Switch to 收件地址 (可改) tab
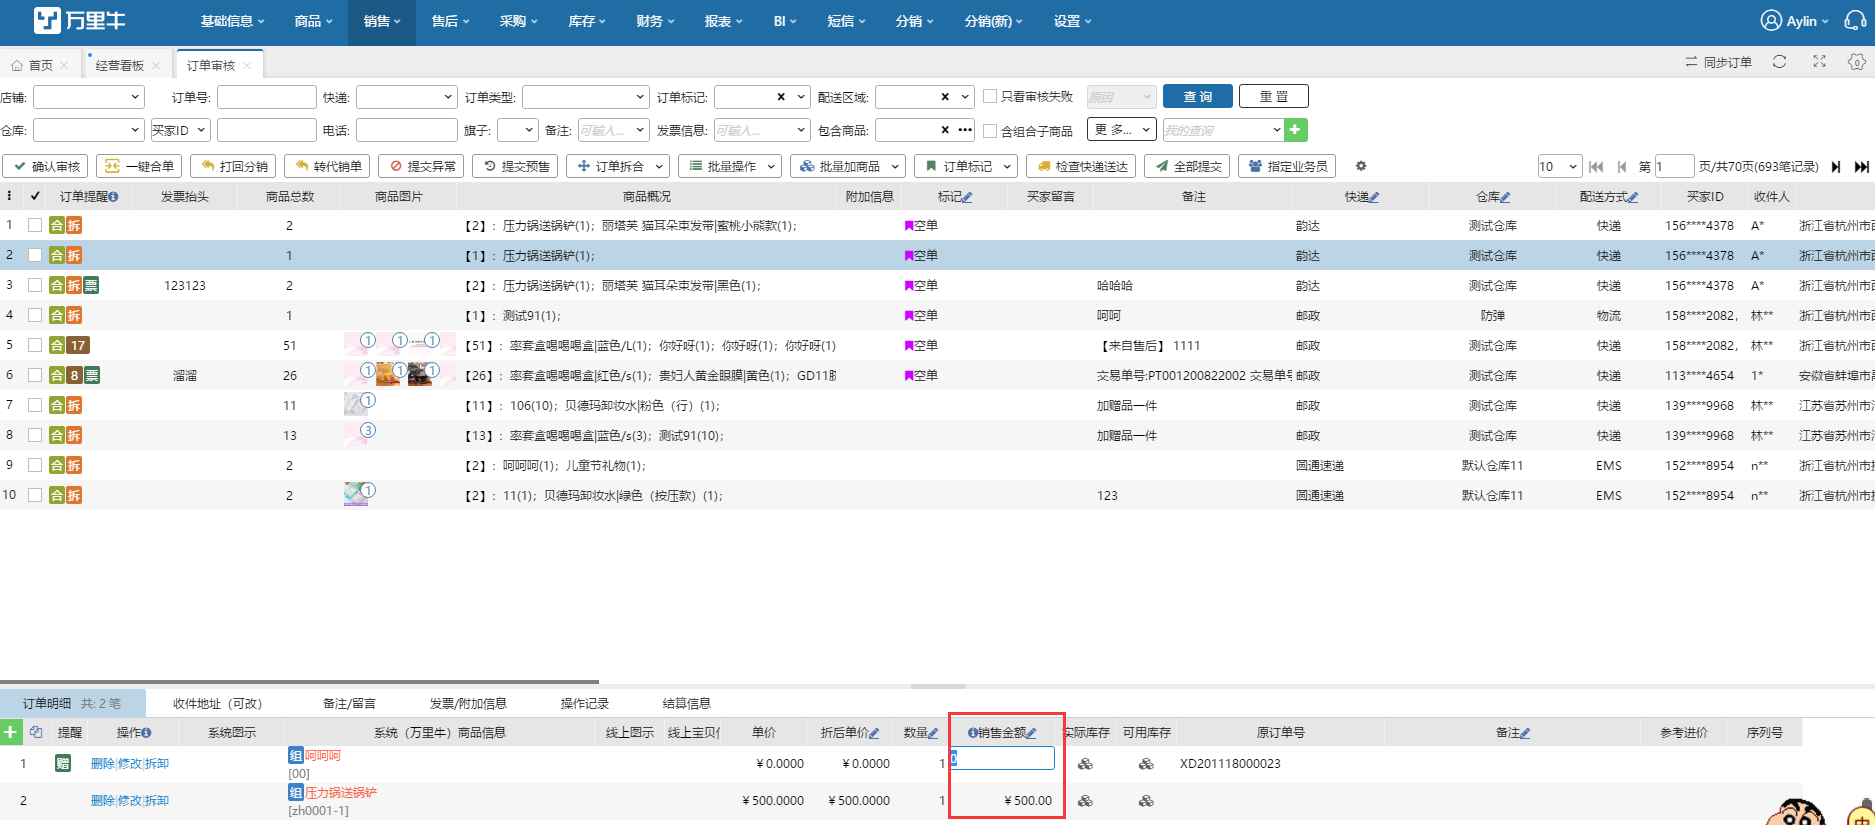 217,703
